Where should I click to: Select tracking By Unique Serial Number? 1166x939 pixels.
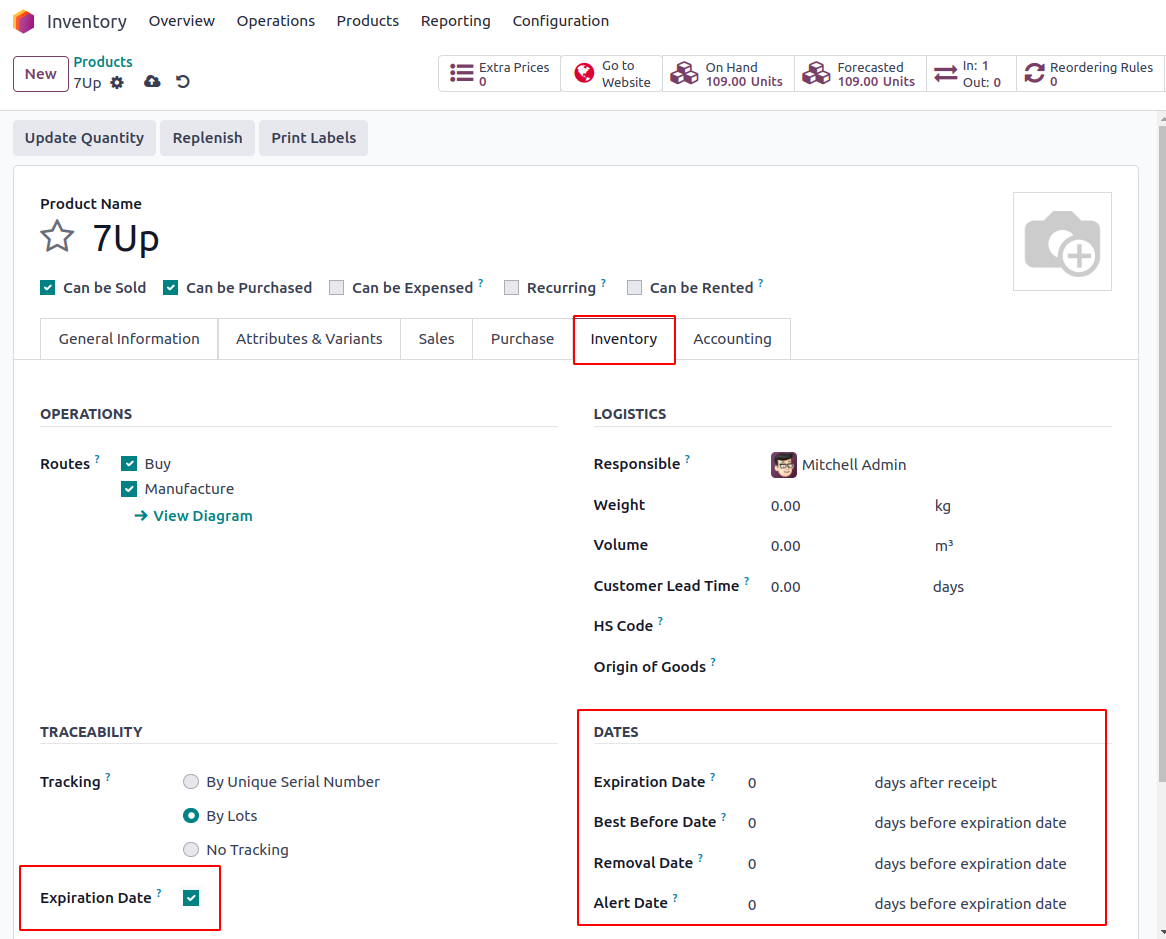point(191,781)
